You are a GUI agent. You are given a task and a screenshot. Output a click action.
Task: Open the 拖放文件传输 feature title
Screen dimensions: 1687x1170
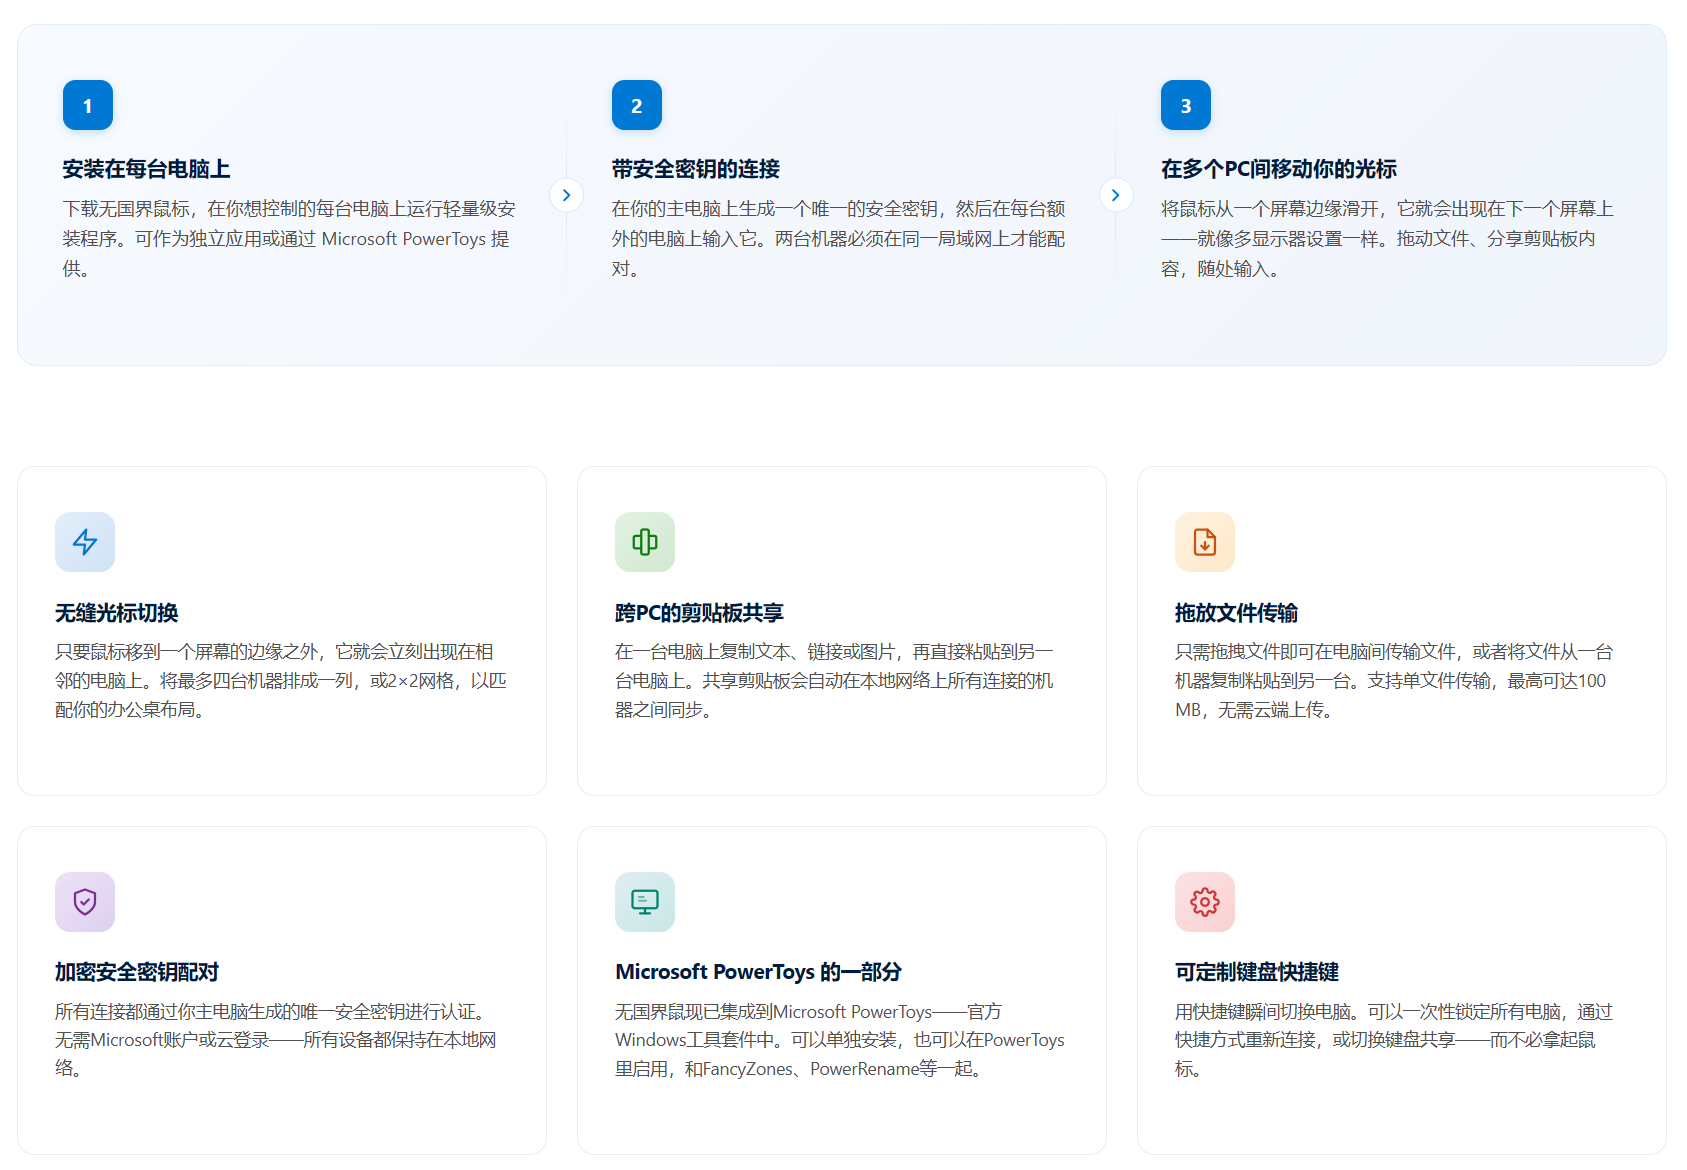pyautogui.click(x=1236, y=613)
